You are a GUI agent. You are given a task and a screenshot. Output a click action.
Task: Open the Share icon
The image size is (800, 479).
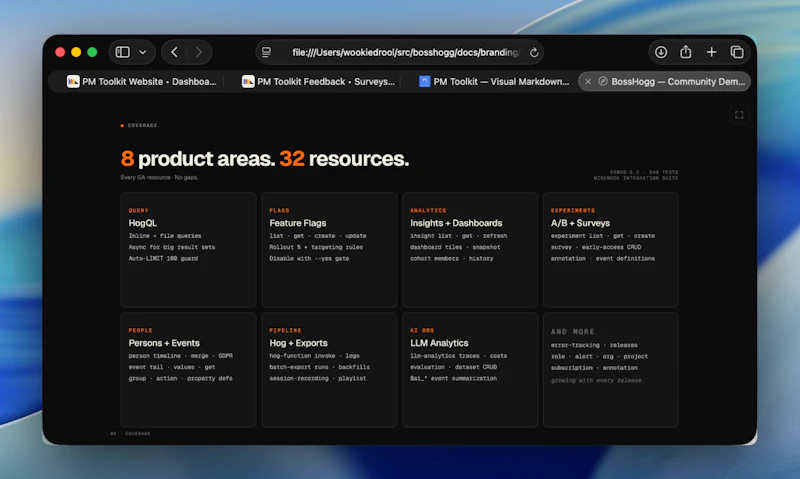coord(686,52)
